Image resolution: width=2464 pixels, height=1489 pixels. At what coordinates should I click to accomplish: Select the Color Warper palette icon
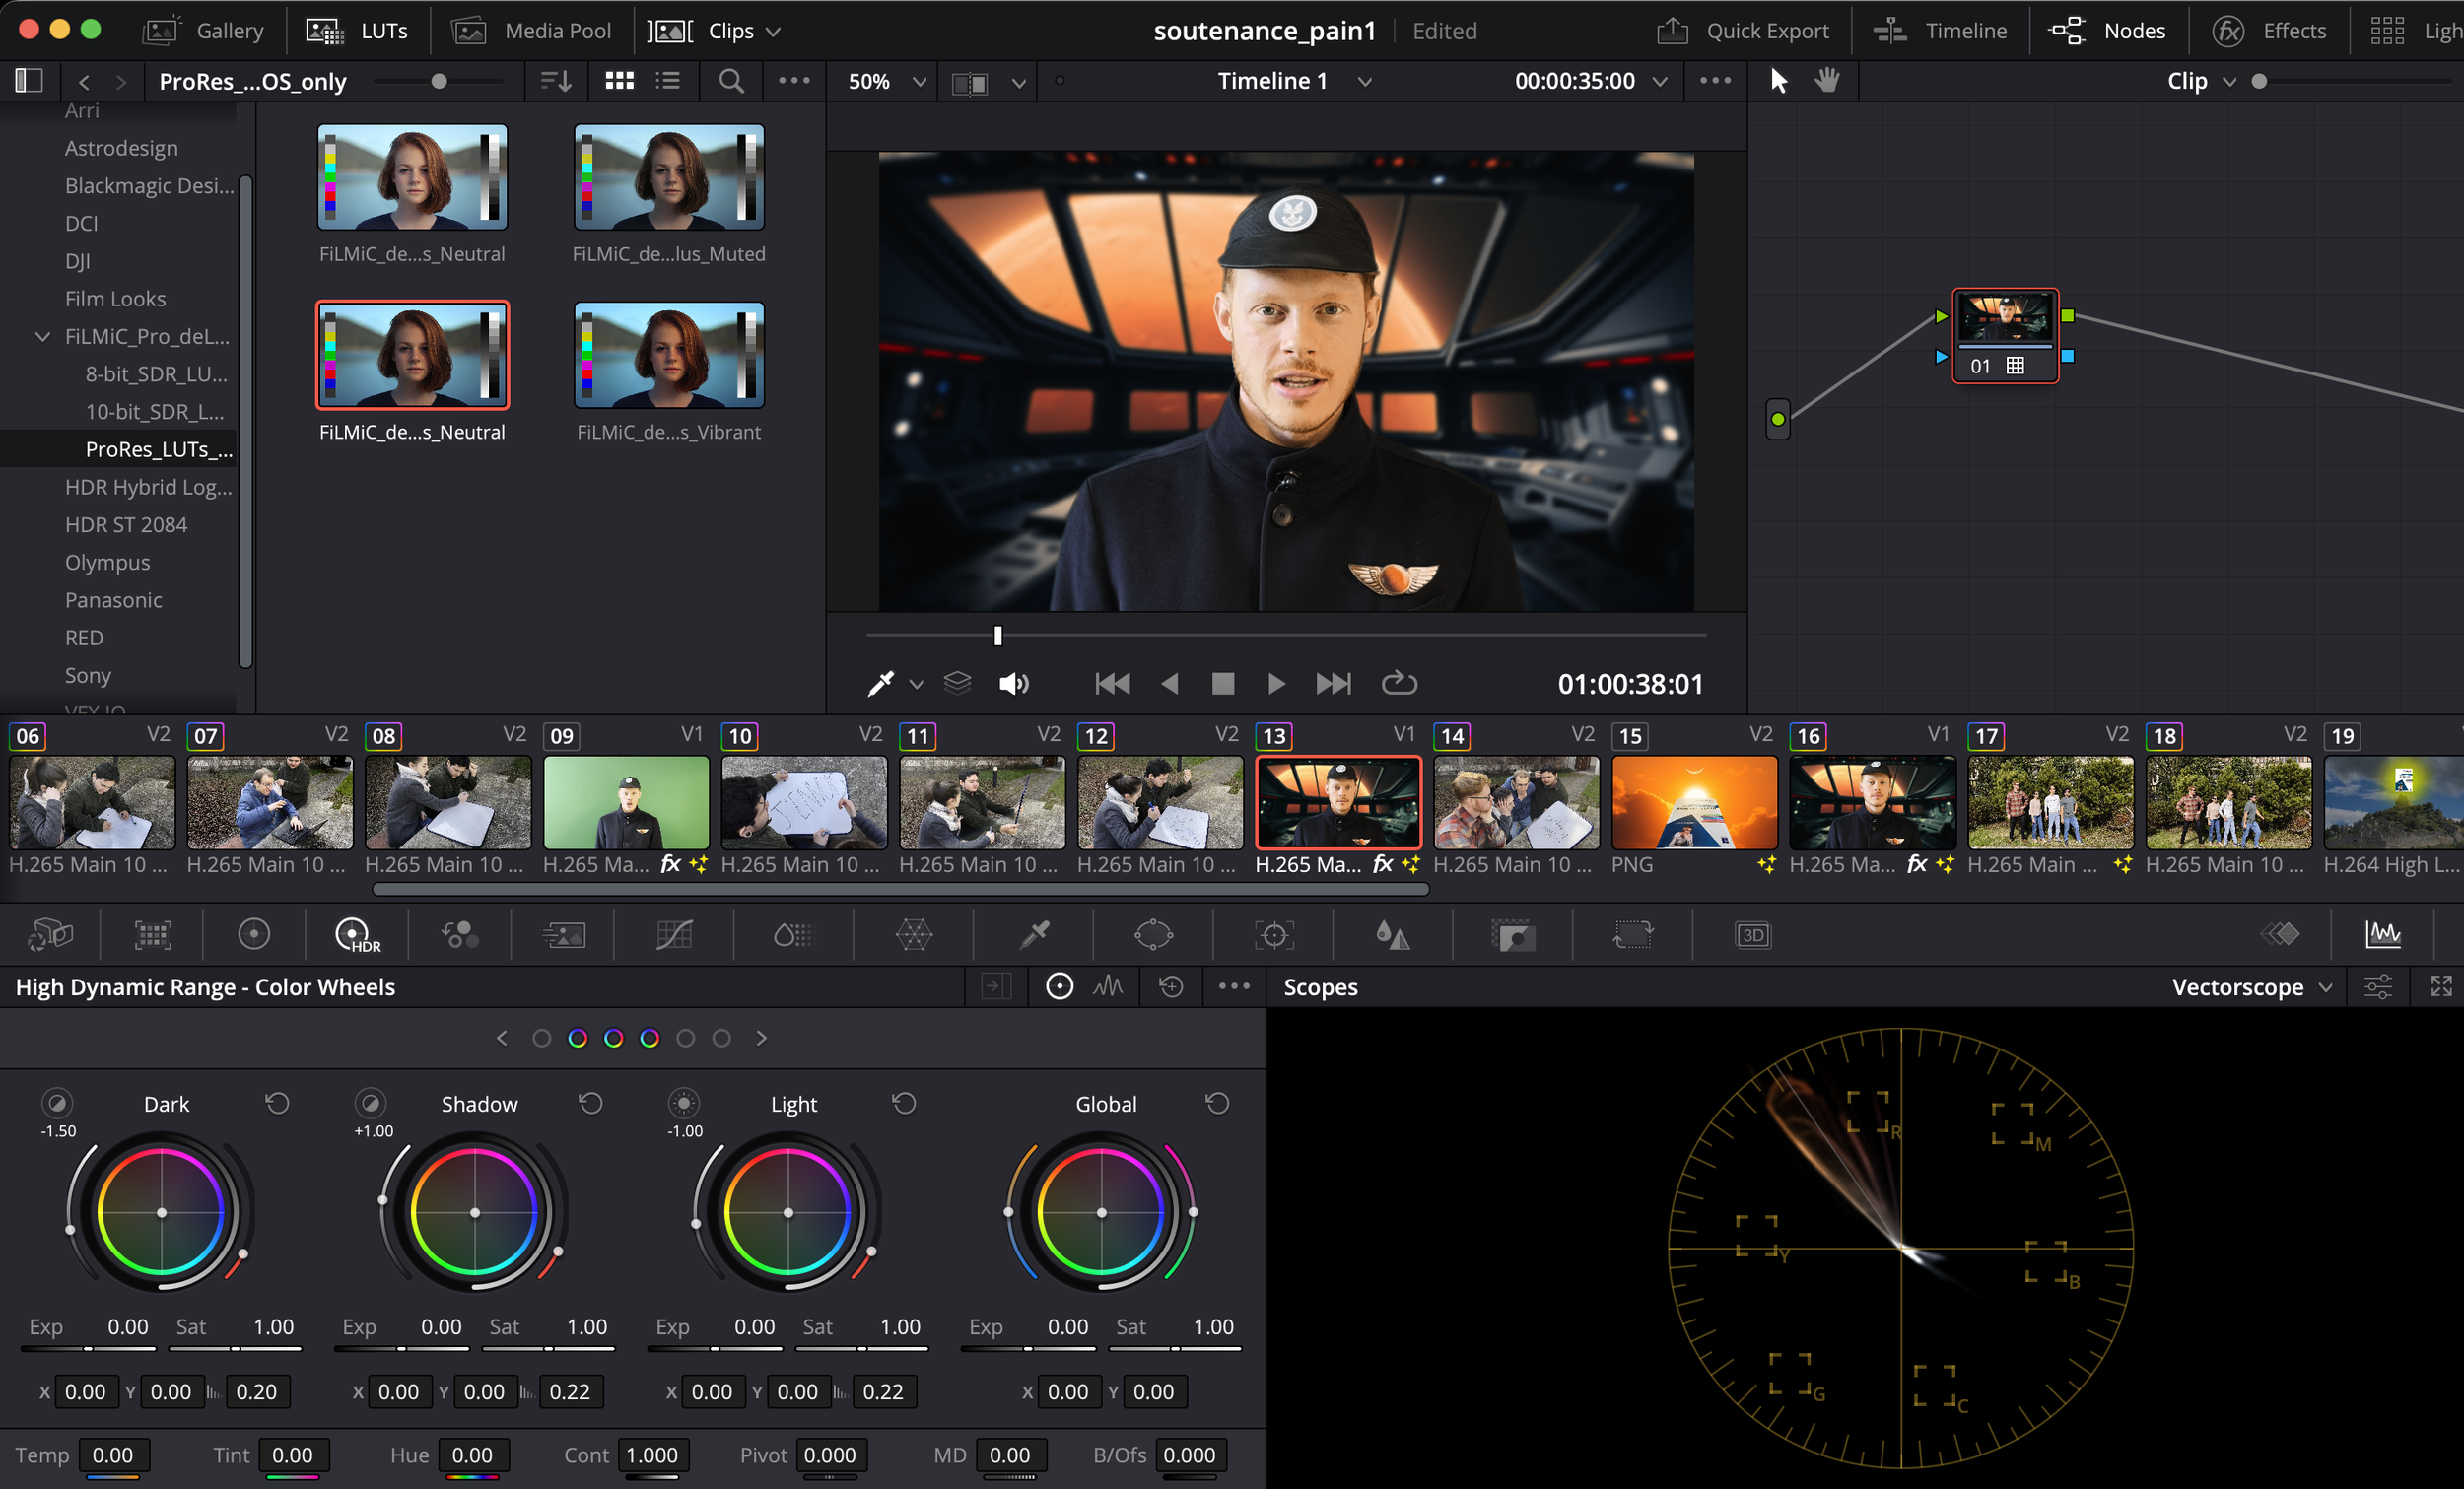(x=913, y=935)
